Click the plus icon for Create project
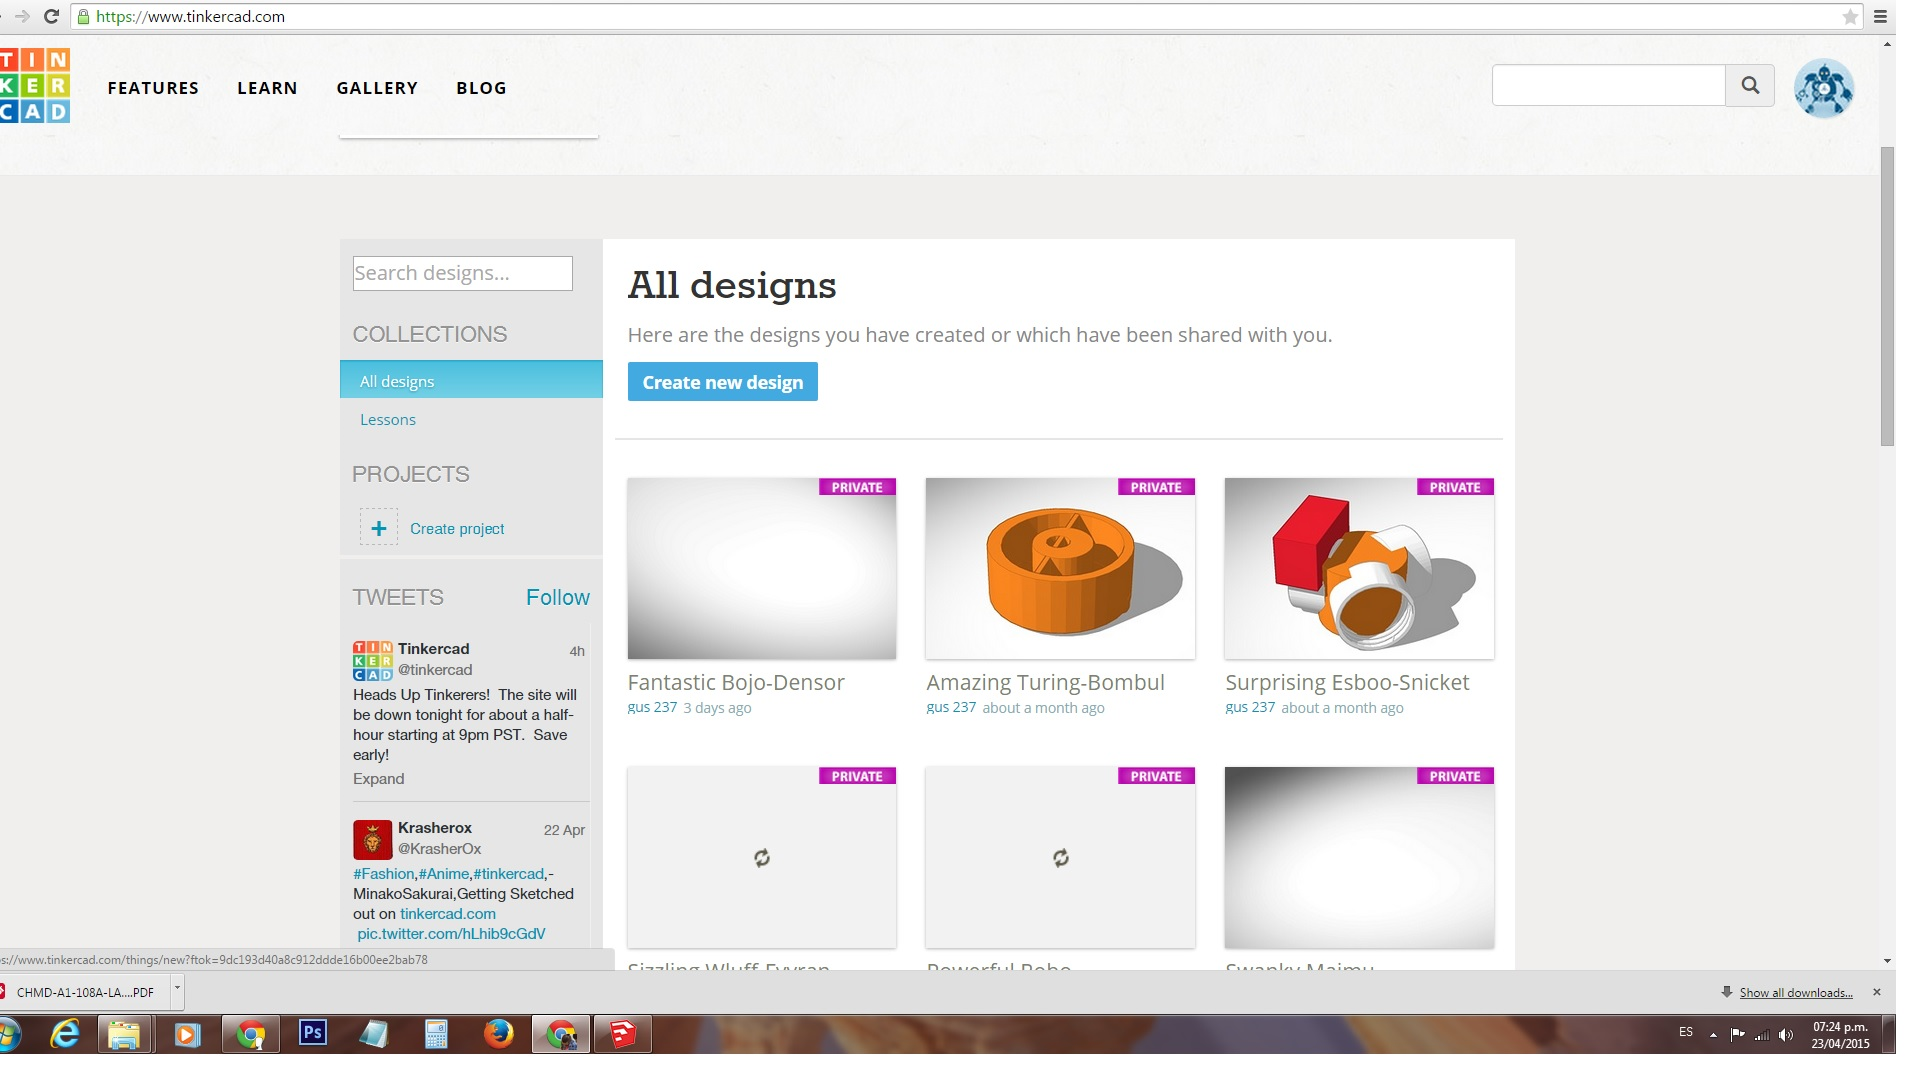 379,528
